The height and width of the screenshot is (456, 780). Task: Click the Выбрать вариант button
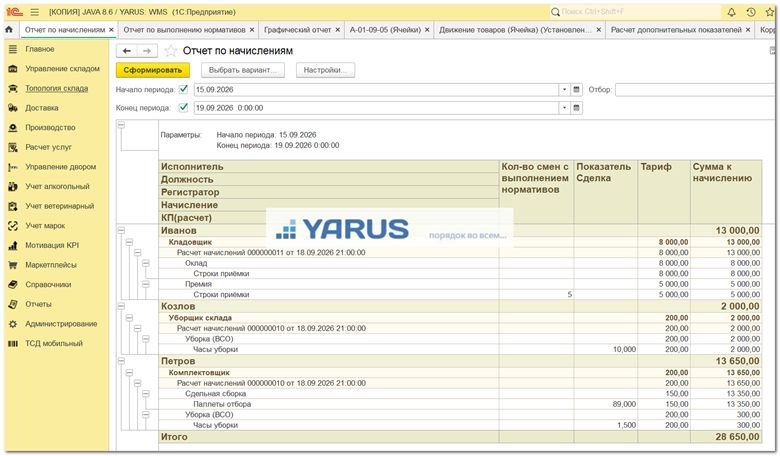pyautogui.click(x=243, y=70)
